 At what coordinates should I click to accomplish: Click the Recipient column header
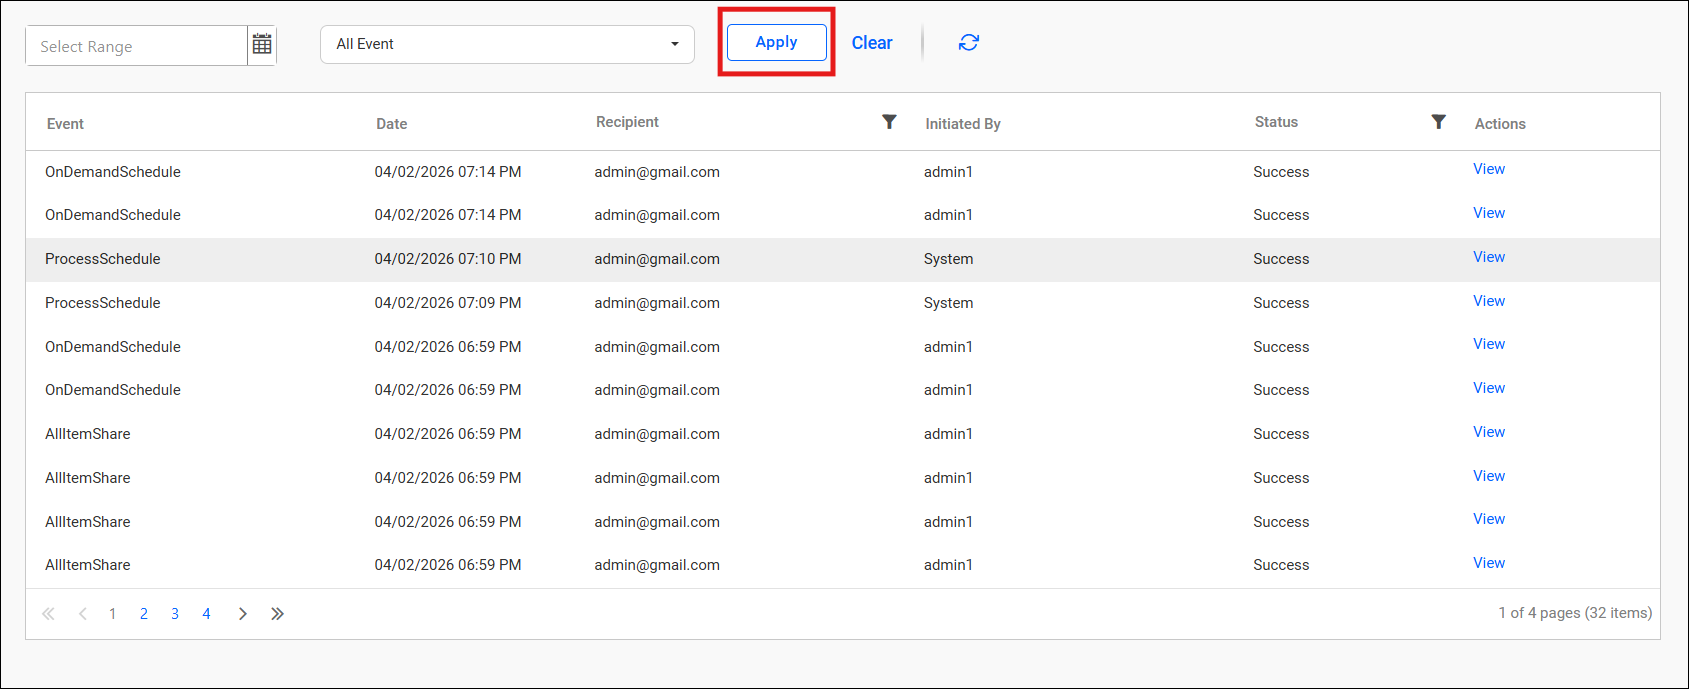pos(627,122)
